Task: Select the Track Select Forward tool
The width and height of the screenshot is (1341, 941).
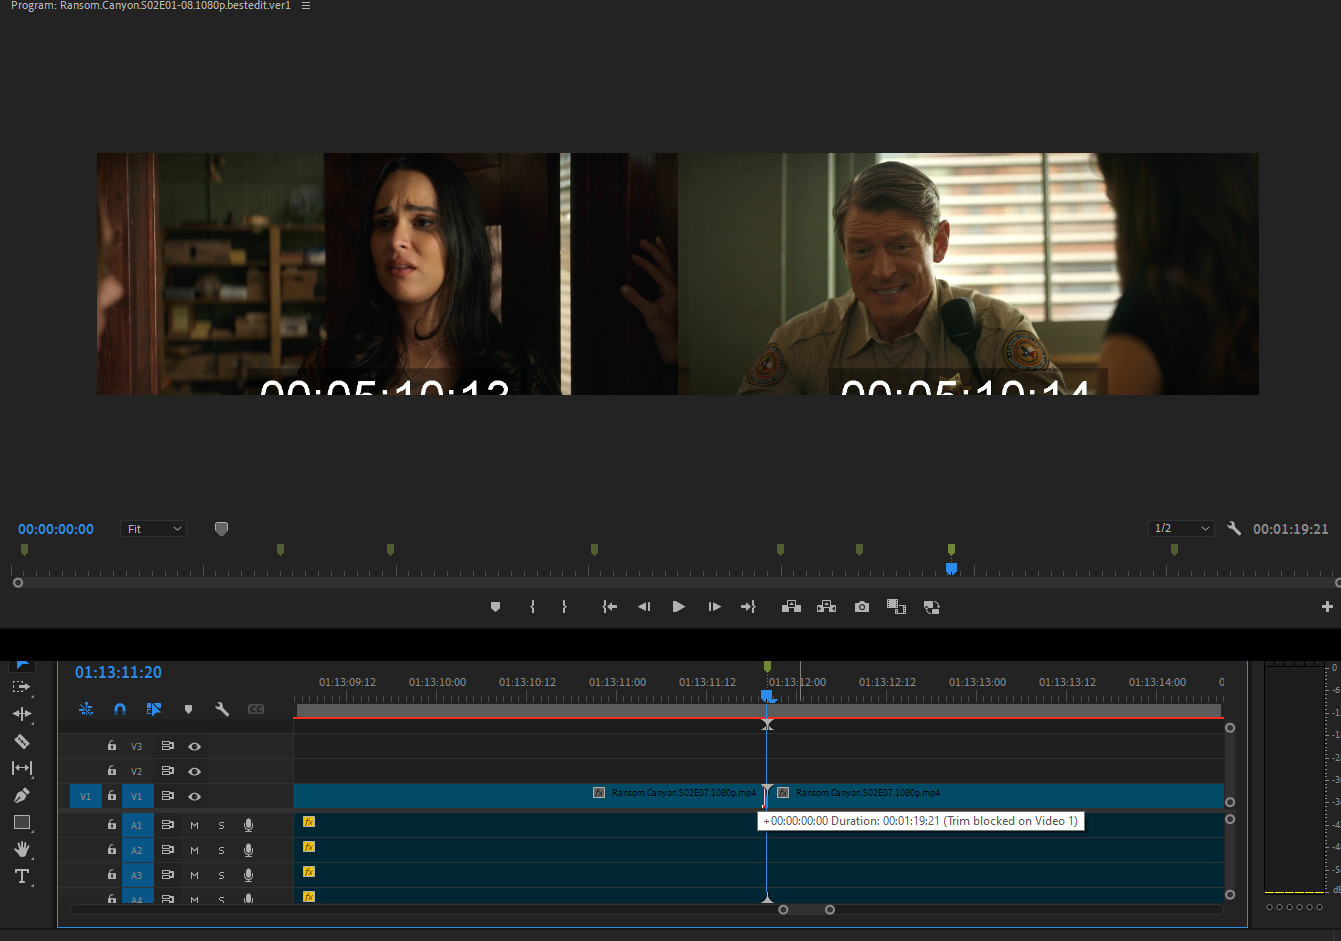Action: [x=21, y=687]
